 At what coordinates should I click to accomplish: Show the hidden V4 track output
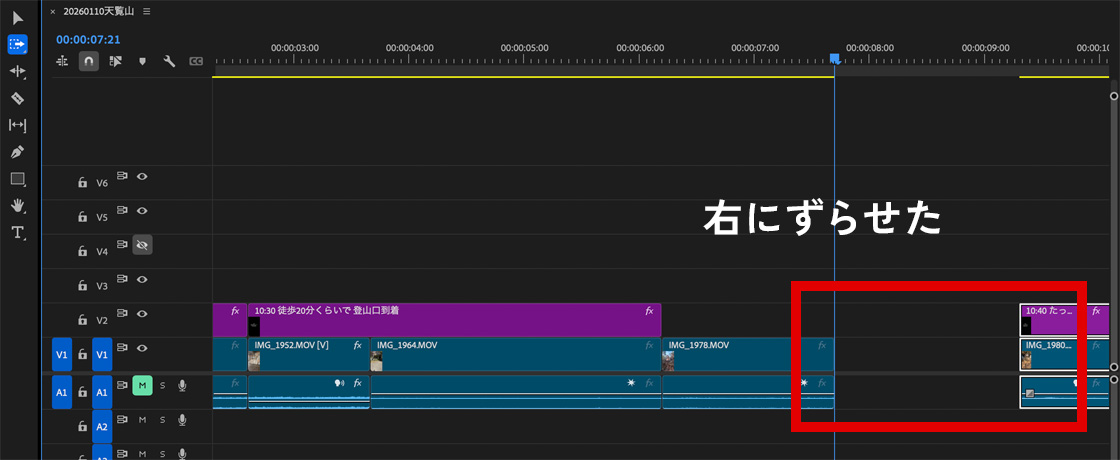142,244
